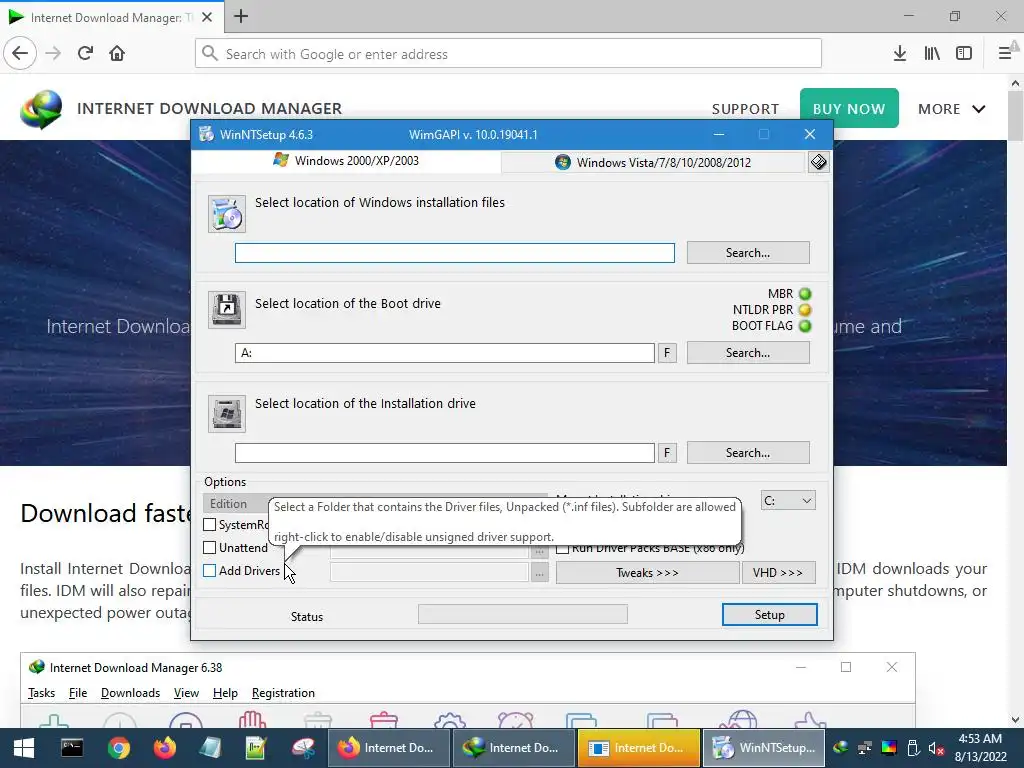Image resolution: width=1024 pixels, height=768 pixels.
Task: Expand the MORE menu on the IDM website
Action: pos(952,109)
